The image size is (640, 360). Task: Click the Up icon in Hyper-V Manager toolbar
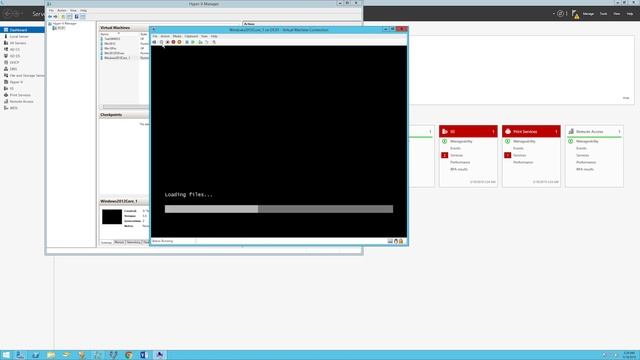[63, 17]
